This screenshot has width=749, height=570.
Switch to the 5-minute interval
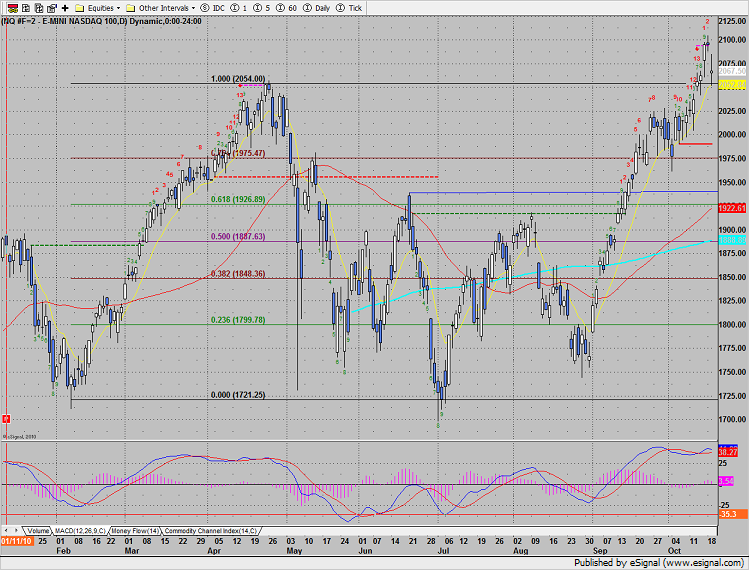[x=261, y=8]
